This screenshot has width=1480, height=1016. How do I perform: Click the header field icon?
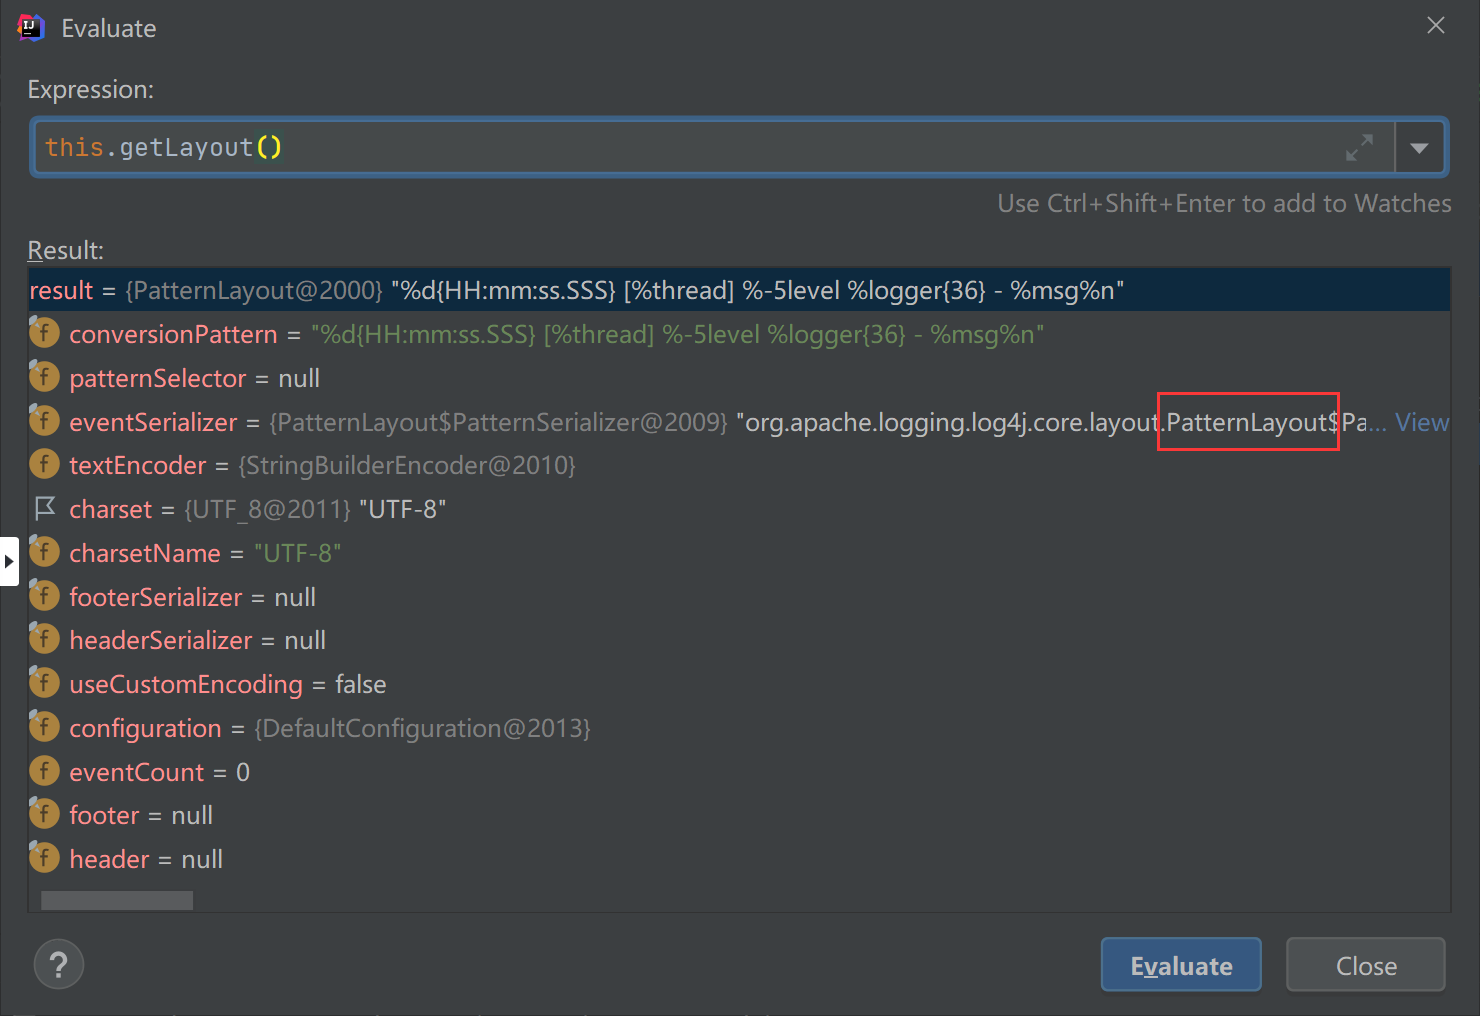44,858
